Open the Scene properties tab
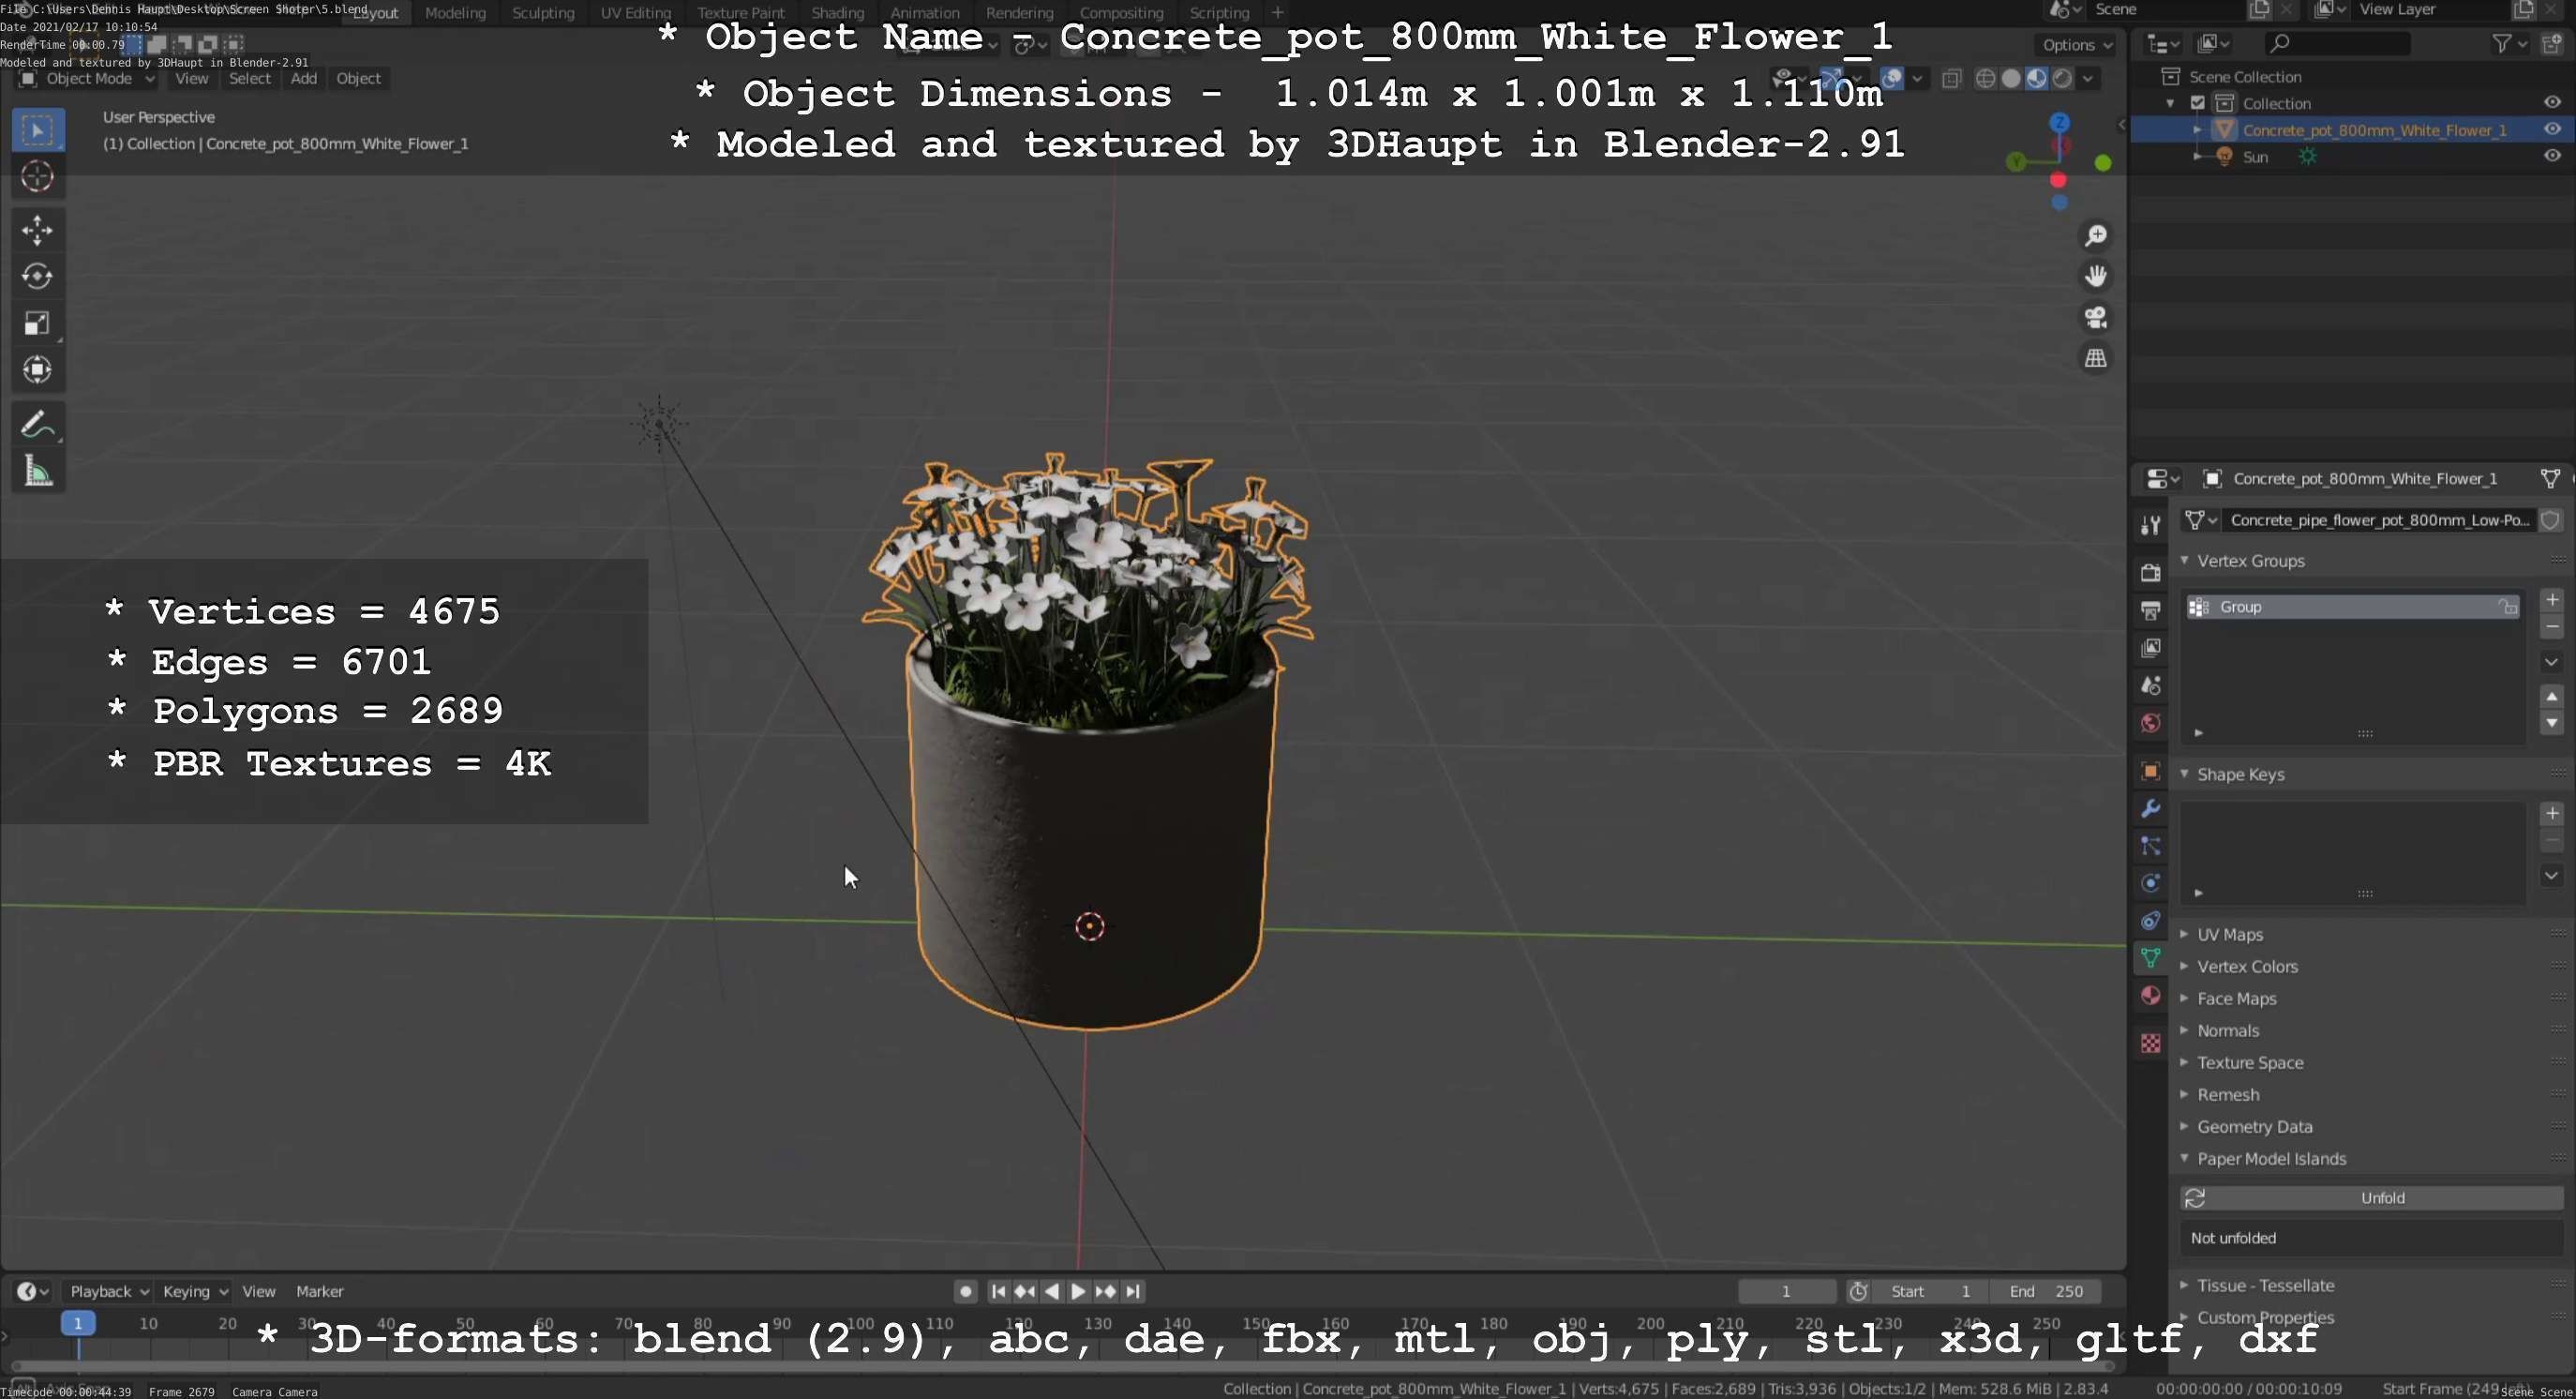2576x1399 pixels. pyautogui.click(x=2150, y=685)
